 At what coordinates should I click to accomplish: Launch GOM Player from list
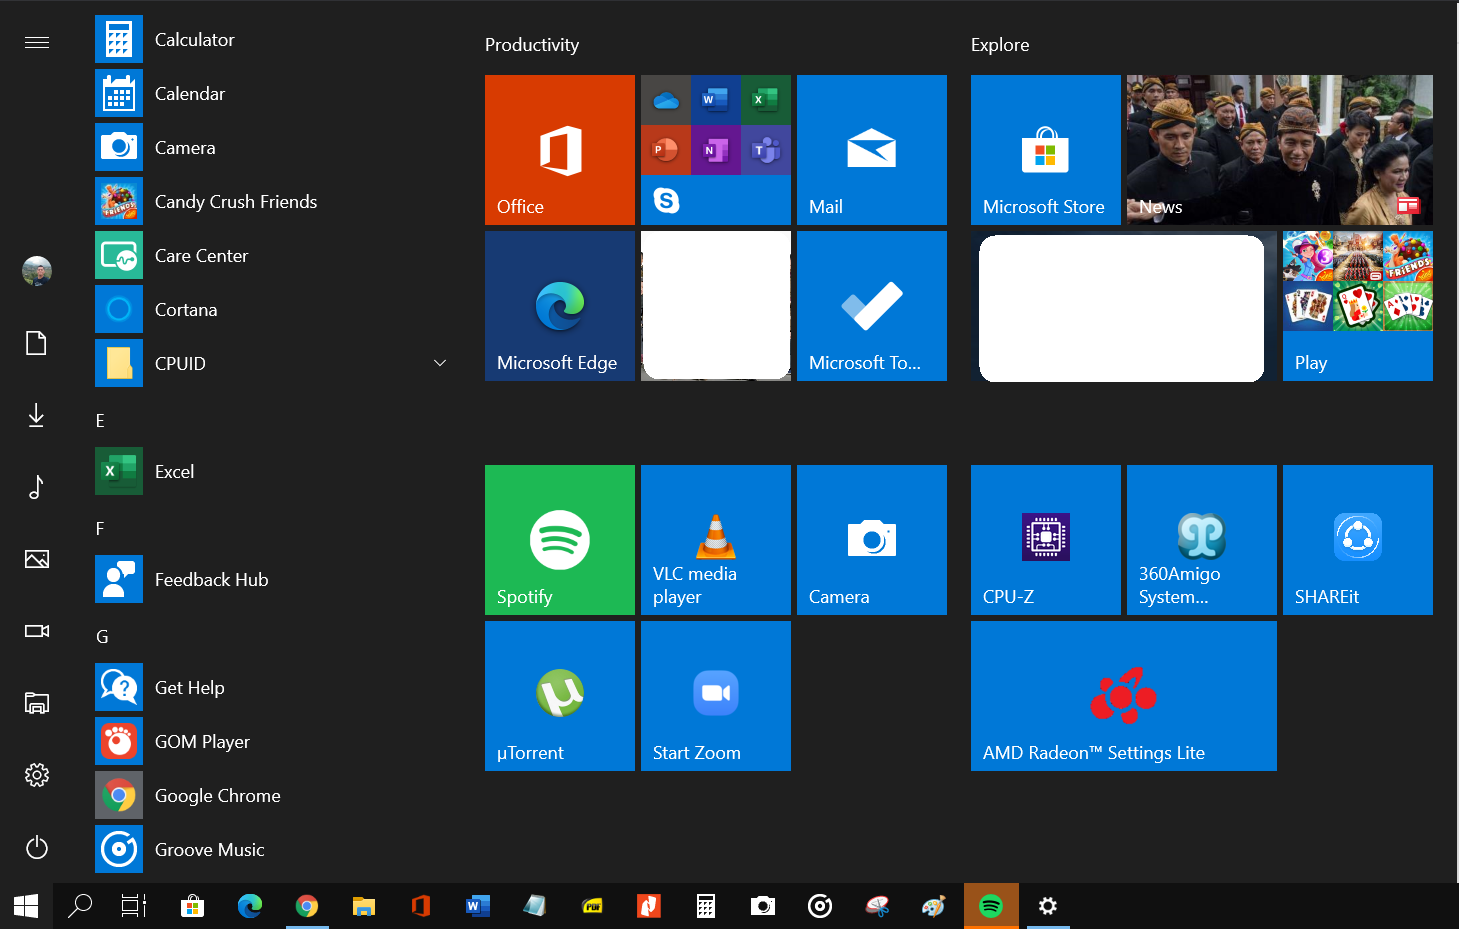(272, 742)
